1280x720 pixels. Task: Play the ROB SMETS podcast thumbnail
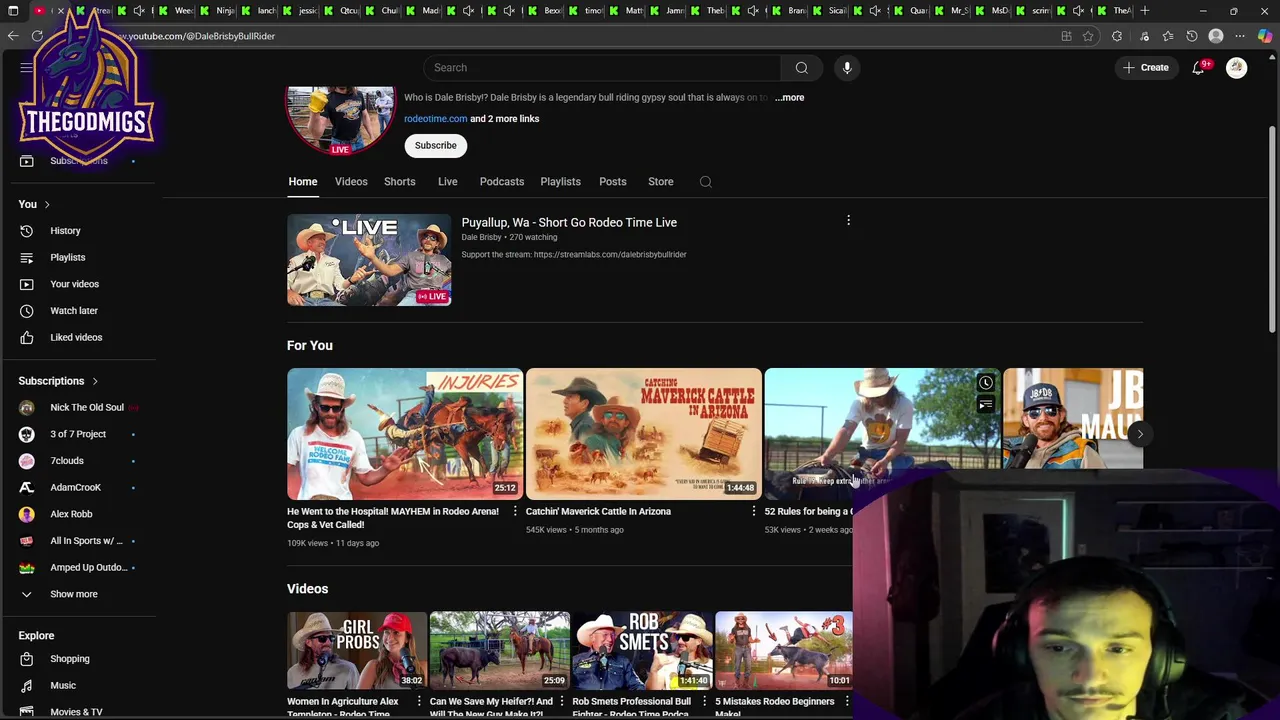643,650
